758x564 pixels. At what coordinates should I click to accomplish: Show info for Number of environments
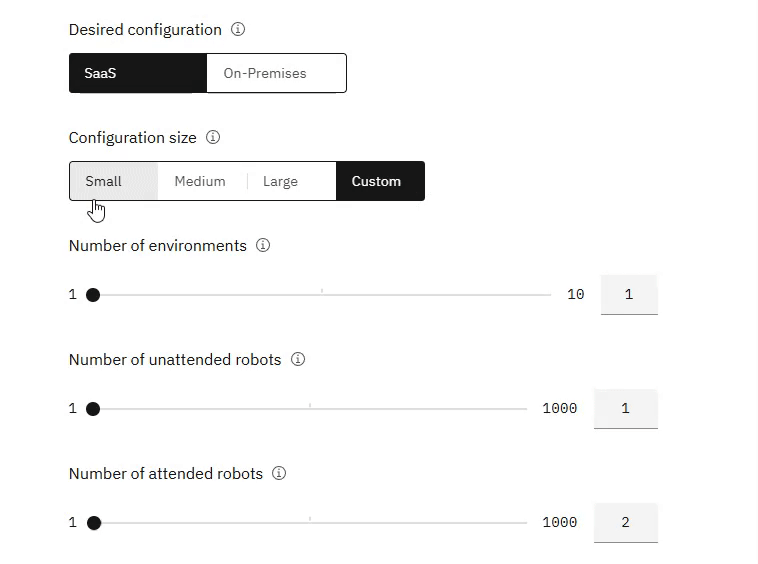point(263,245)
